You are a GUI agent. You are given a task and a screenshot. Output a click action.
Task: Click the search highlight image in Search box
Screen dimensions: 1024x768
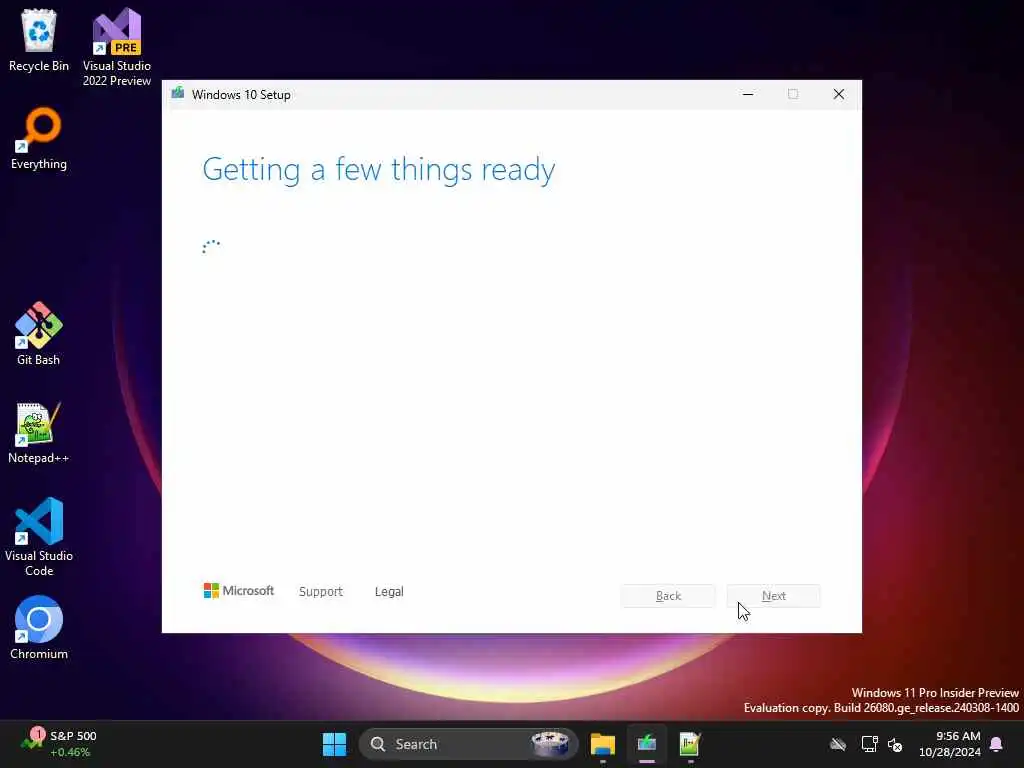[550, 744]
